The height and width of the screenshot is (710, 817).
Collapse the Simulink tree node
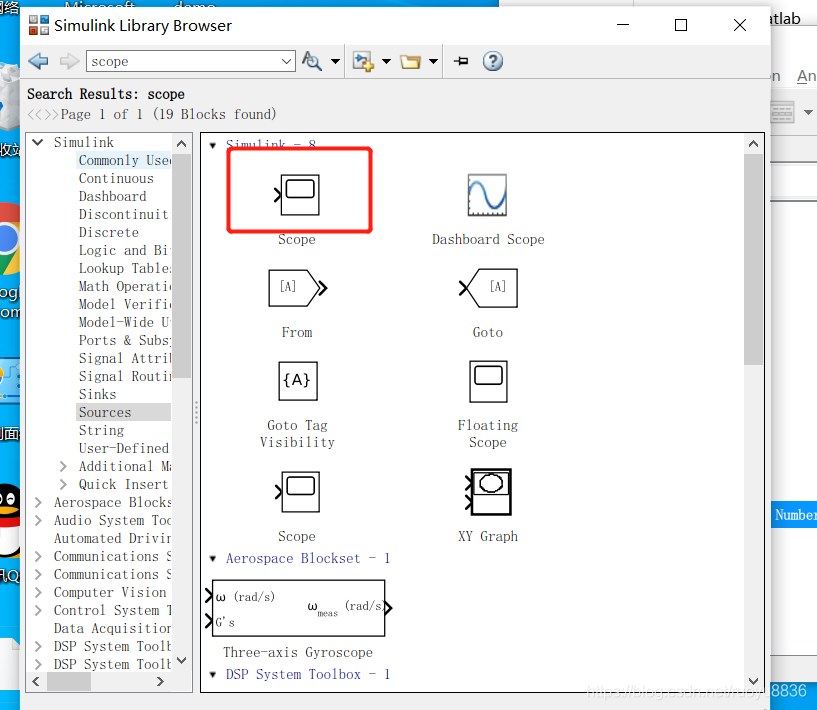(38, 142)
